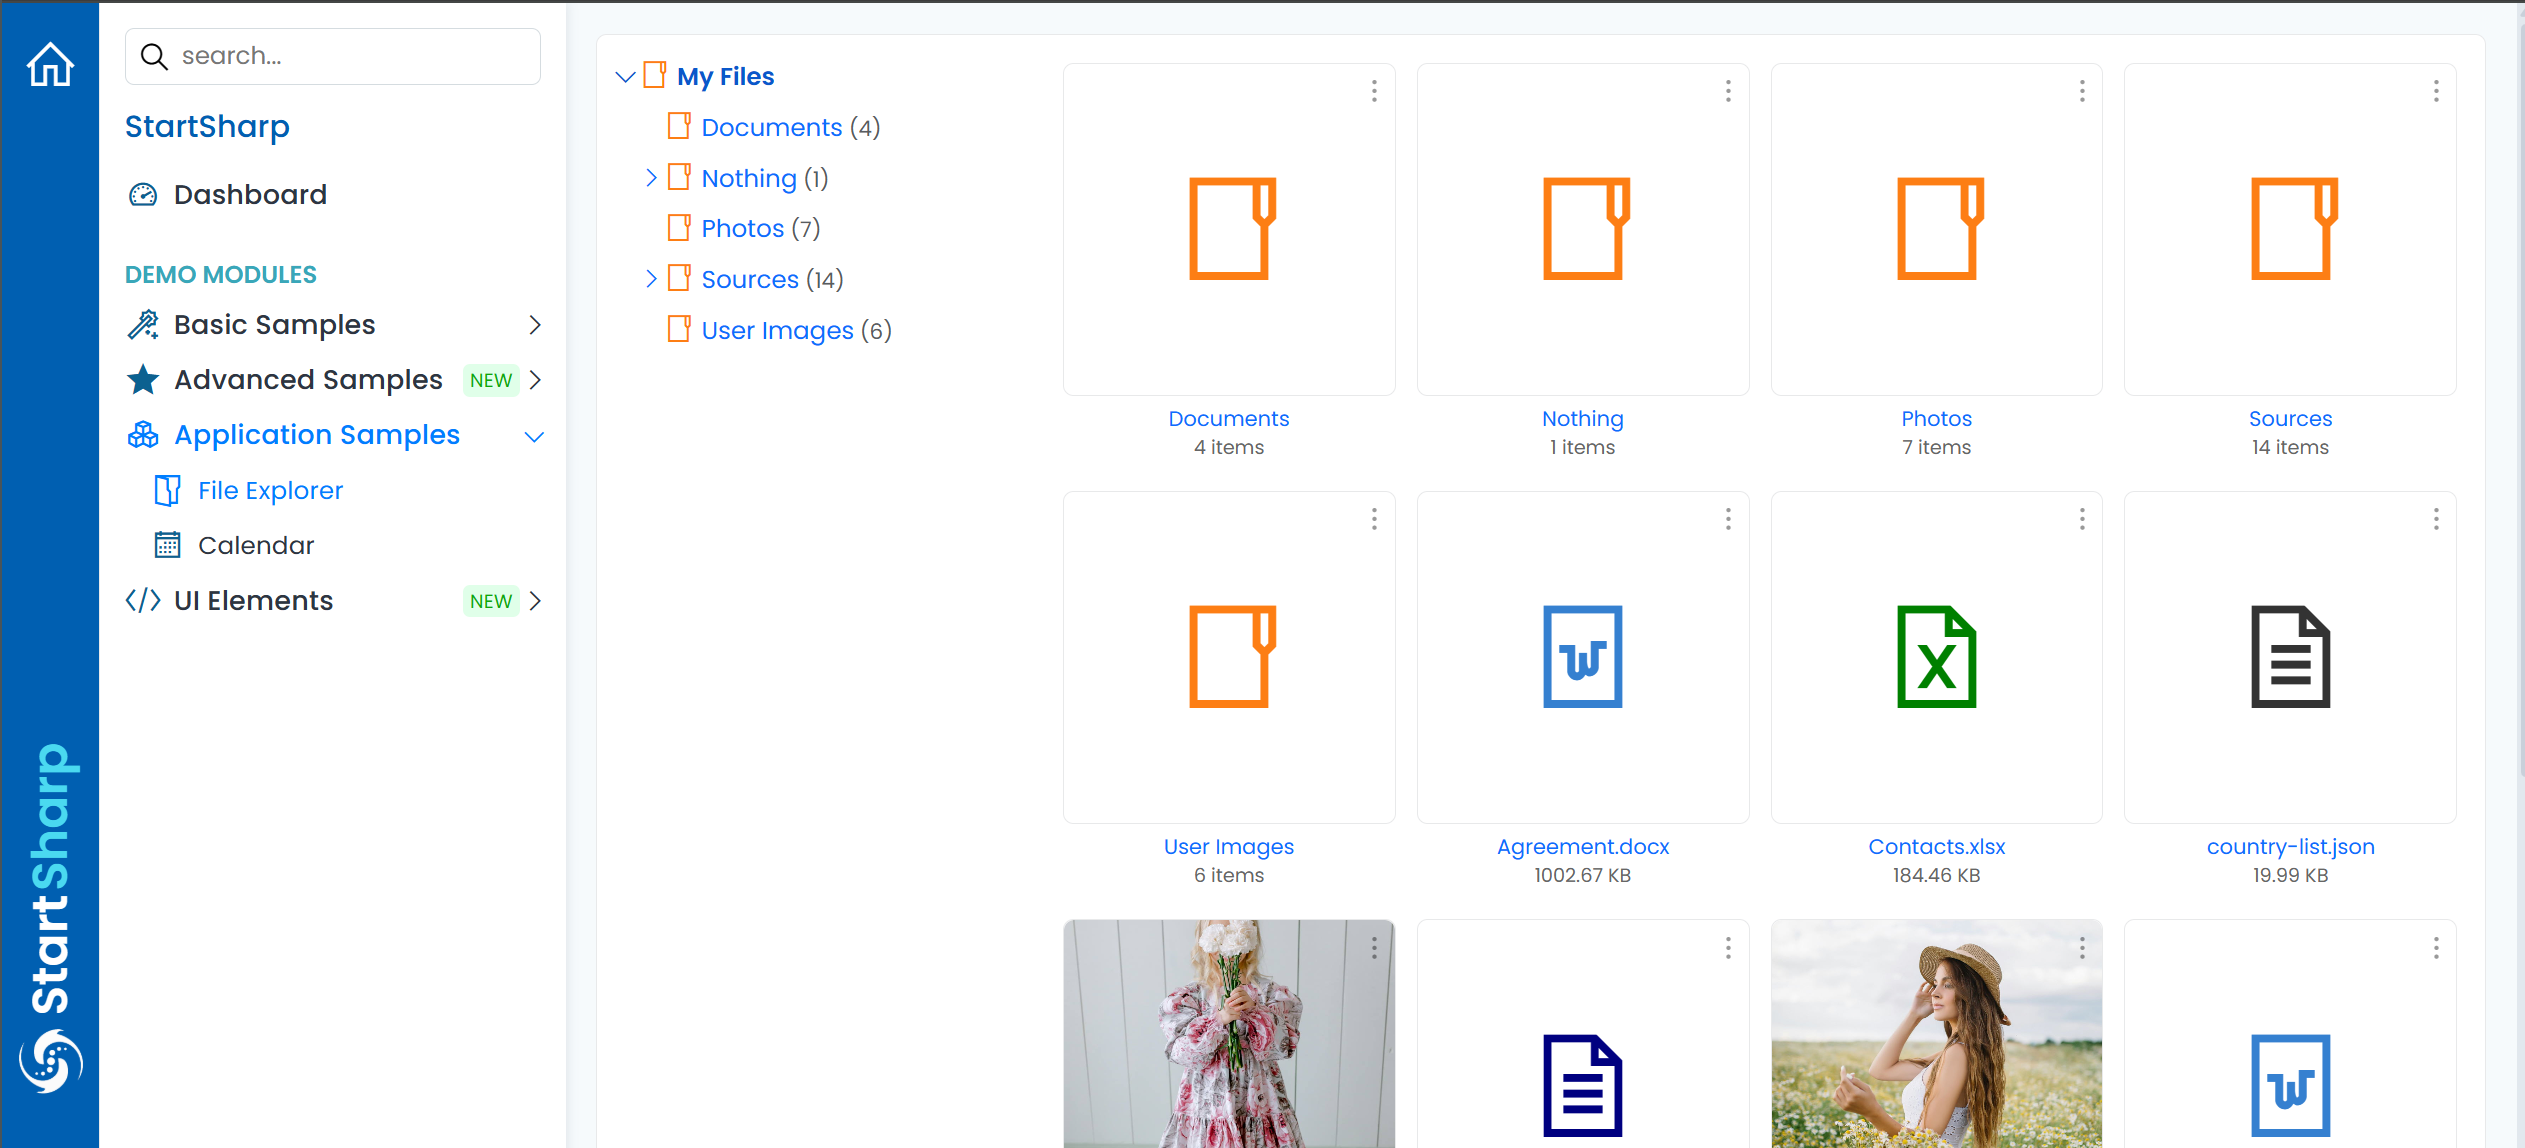Open the UI Elements menu entry
This screenshot has height=1148, width=2525.
pos(253,600)
